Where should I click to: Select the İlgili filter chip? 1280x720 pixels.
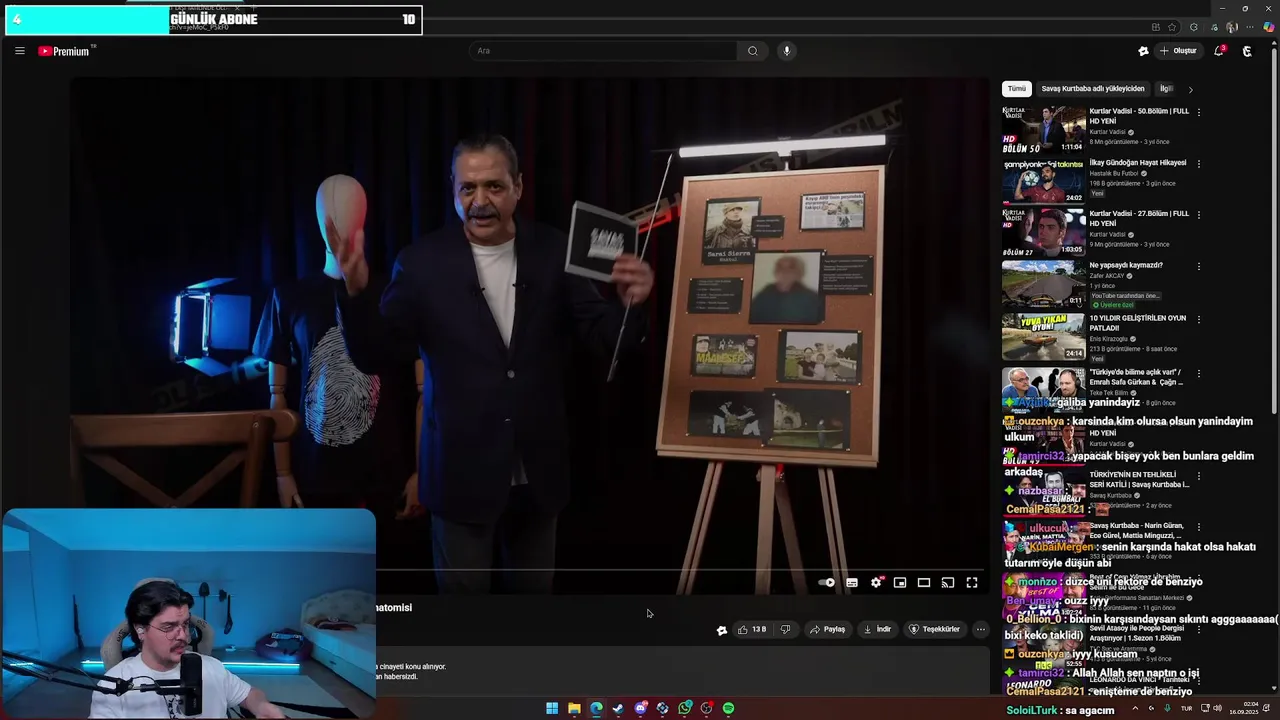click(x=1166, y=89)
